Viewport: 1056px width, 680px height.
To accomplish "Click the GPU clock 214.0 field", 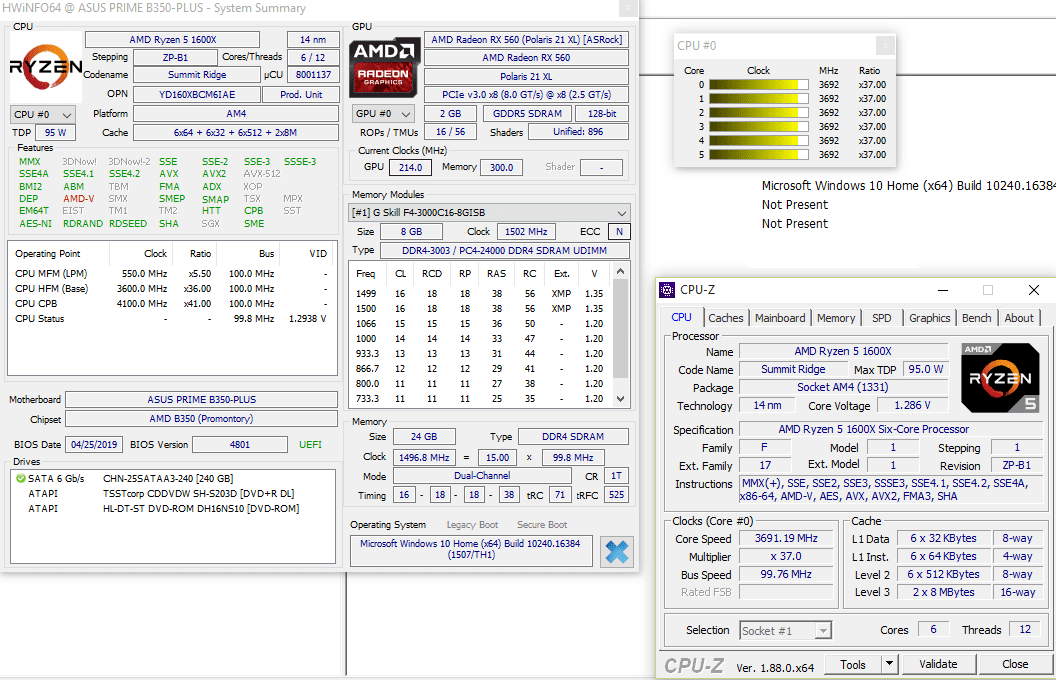I will [x=410, y=168].
